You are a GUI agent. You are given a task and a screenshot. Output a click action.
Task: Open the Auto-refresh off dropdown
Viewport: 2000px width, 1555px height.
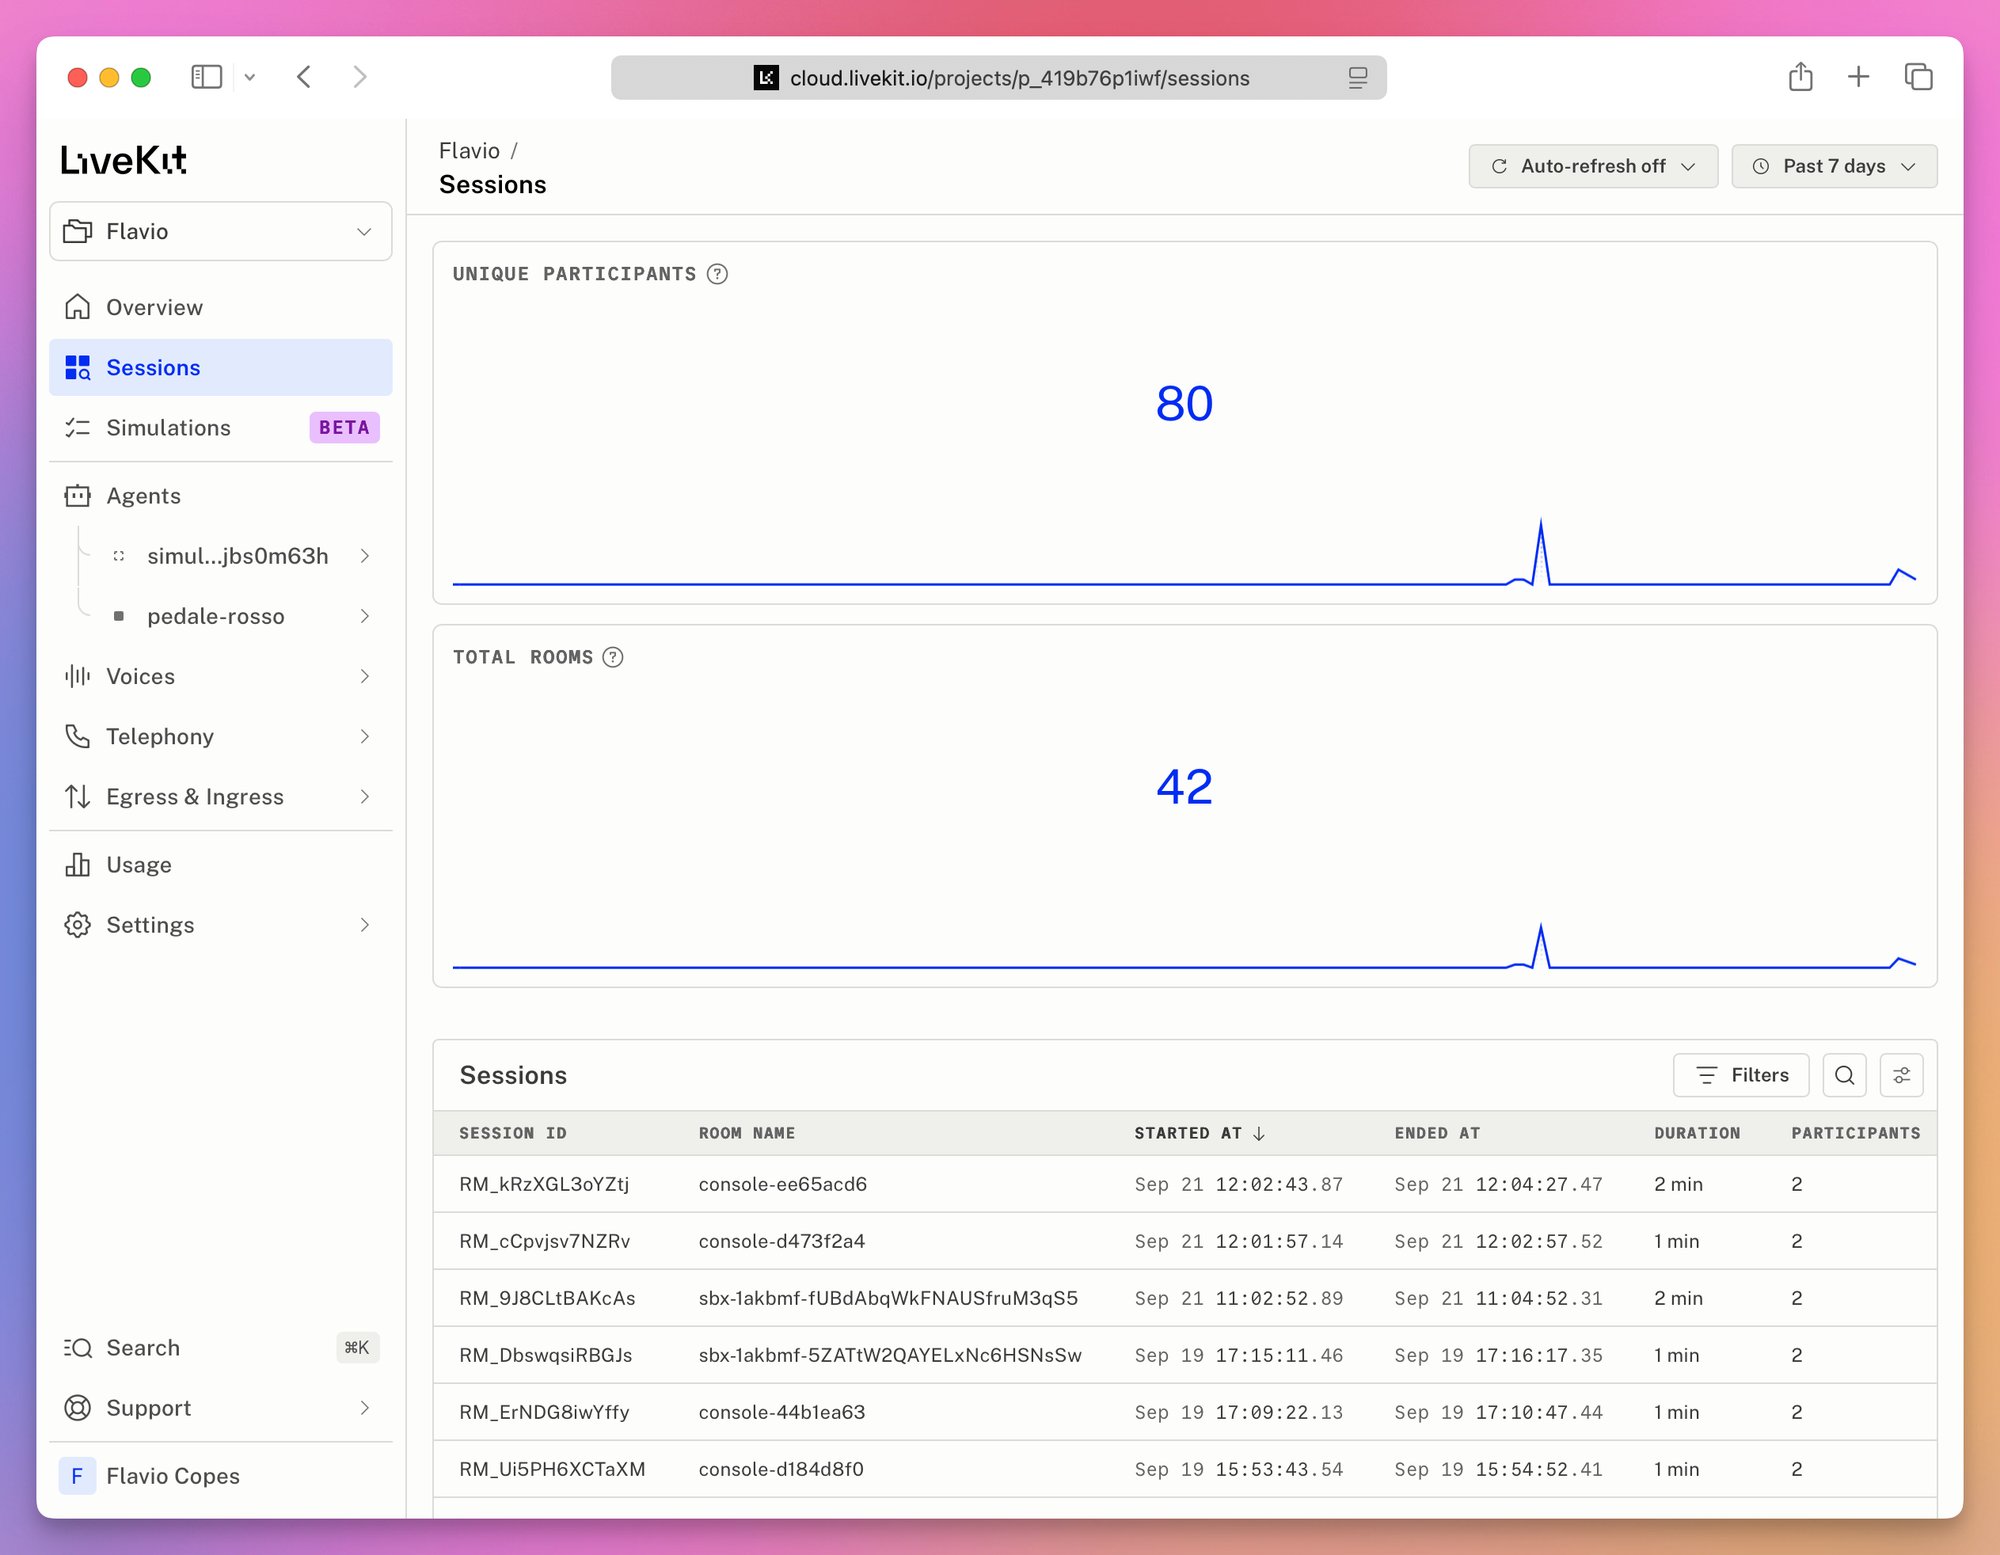pos(1593,166)
